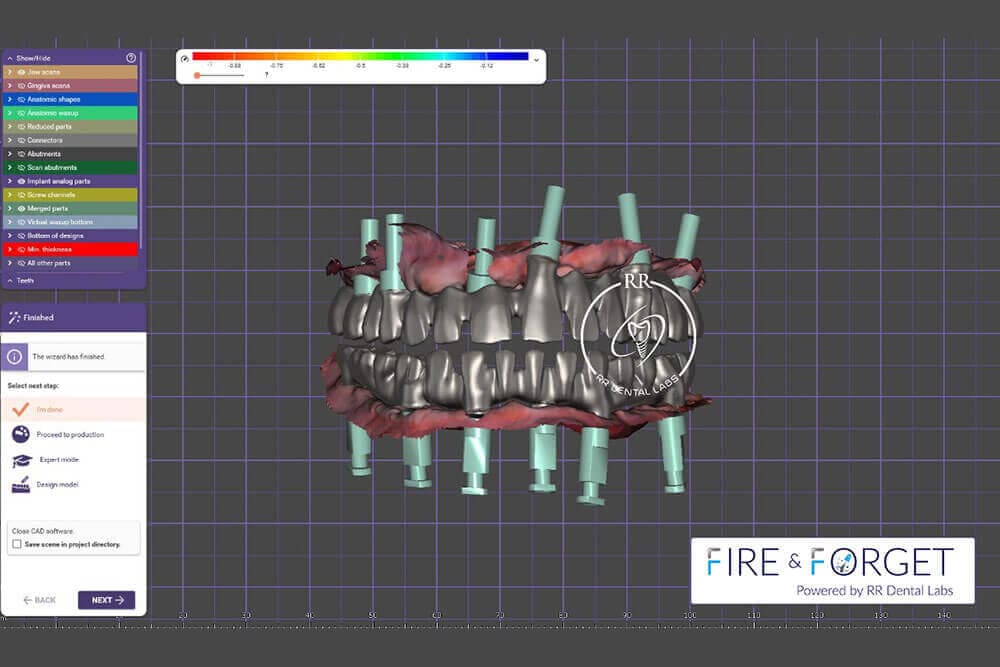Click the info icon in the wizard panel

coord(14,356)
